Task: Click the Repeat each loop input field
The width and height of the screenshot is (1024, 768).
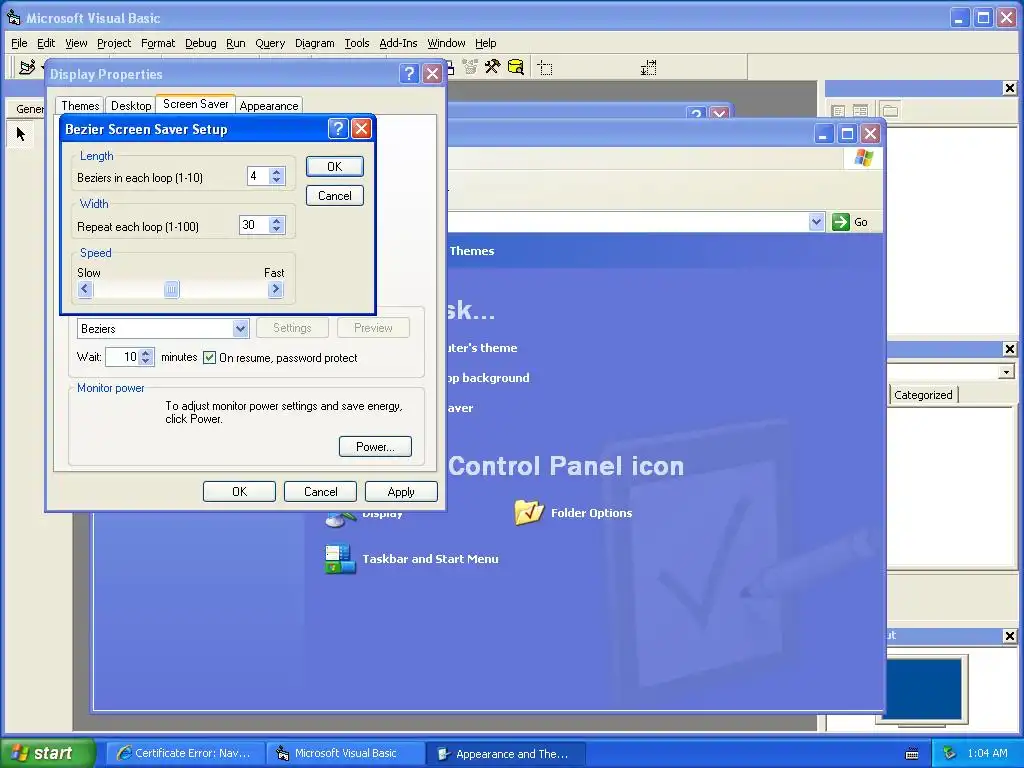Action: pyautogui.click(x=255, y=225)
